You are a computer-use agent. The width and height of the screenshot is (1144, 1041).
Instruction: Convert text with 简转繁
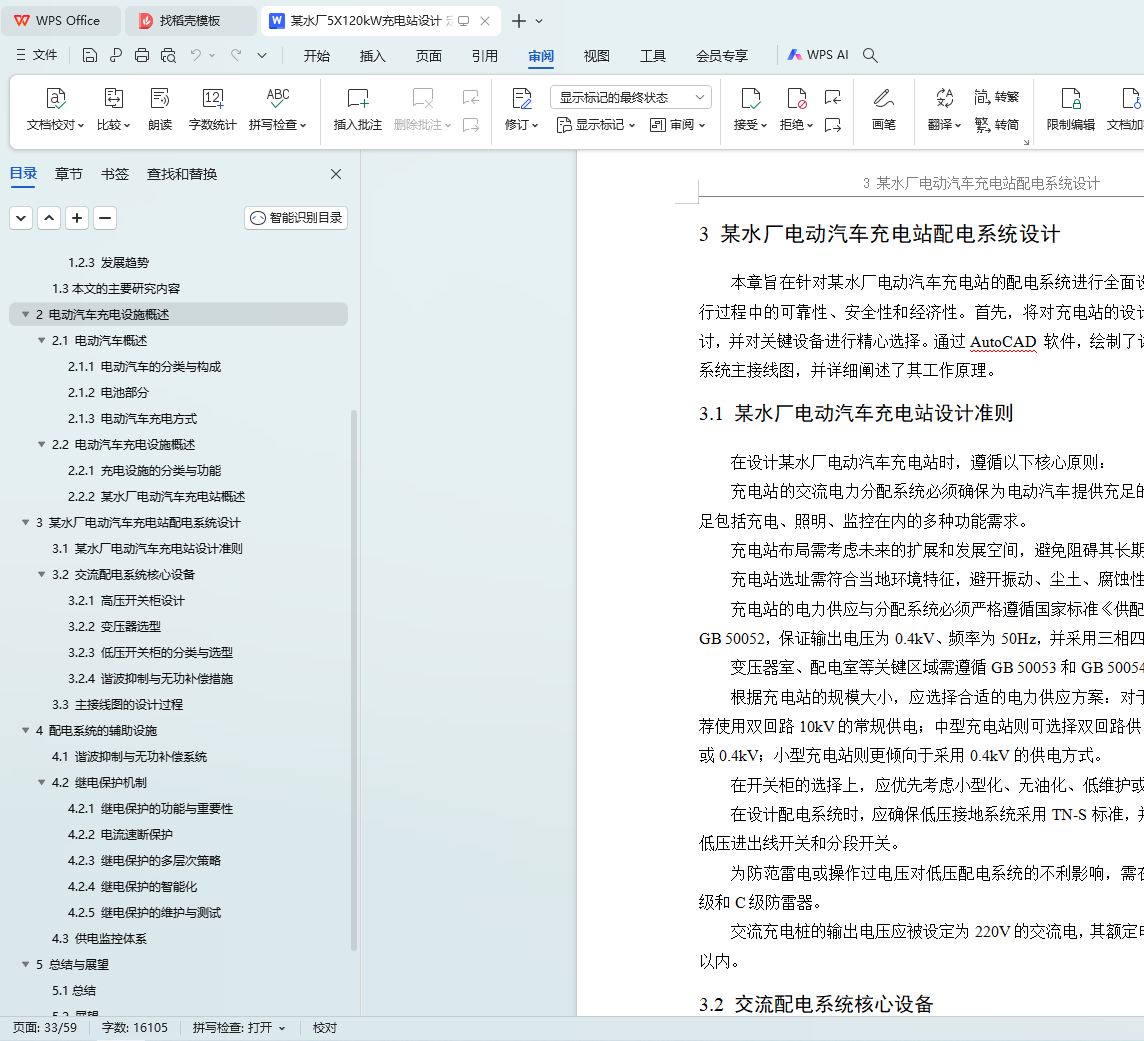997,97
